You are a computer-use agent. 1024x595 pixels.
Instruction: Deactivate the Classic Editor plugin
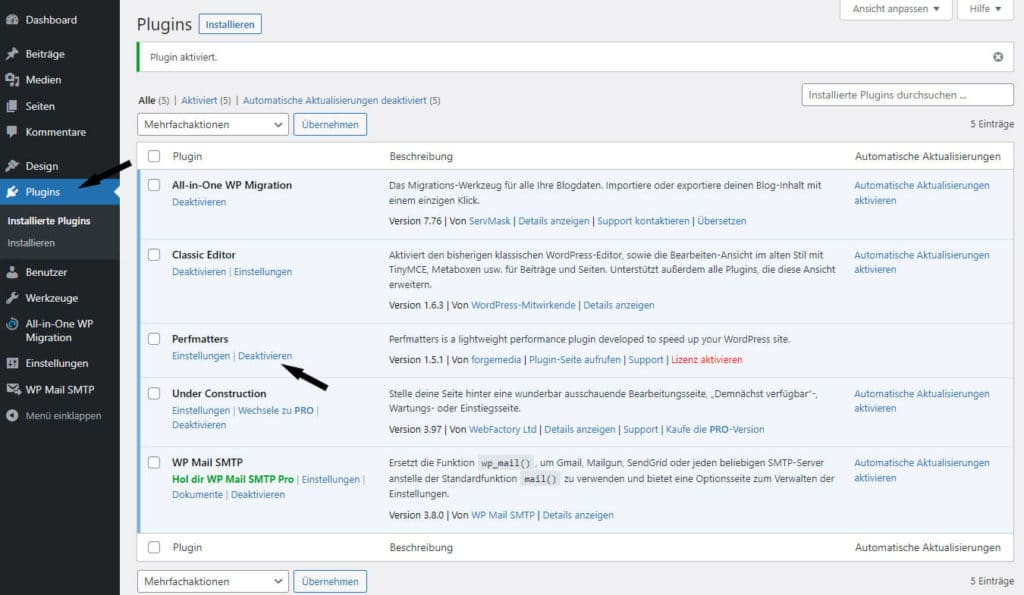pyautogui.click(x=199, y=272)
